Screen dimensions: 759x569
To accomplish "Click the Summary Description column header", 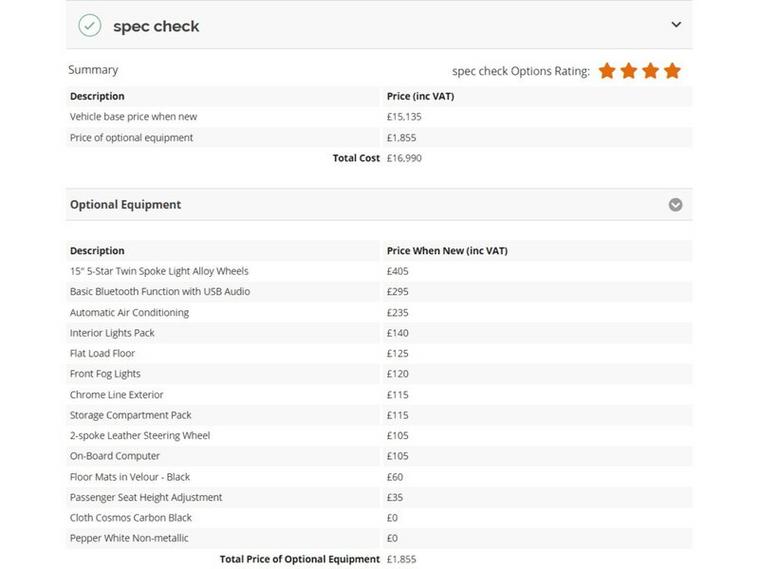I will pos(97,96).
